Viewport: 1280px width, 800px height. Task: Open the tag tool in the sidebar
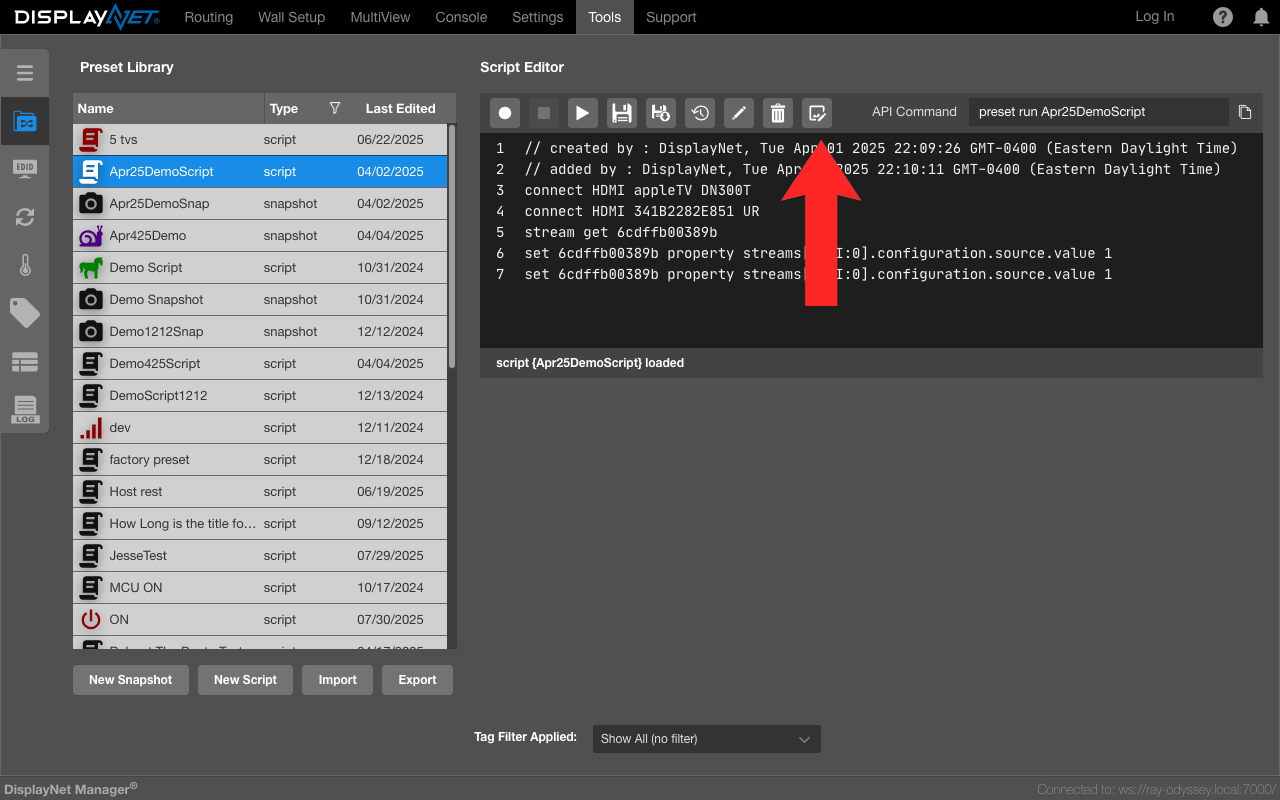[x=25, y=313]
